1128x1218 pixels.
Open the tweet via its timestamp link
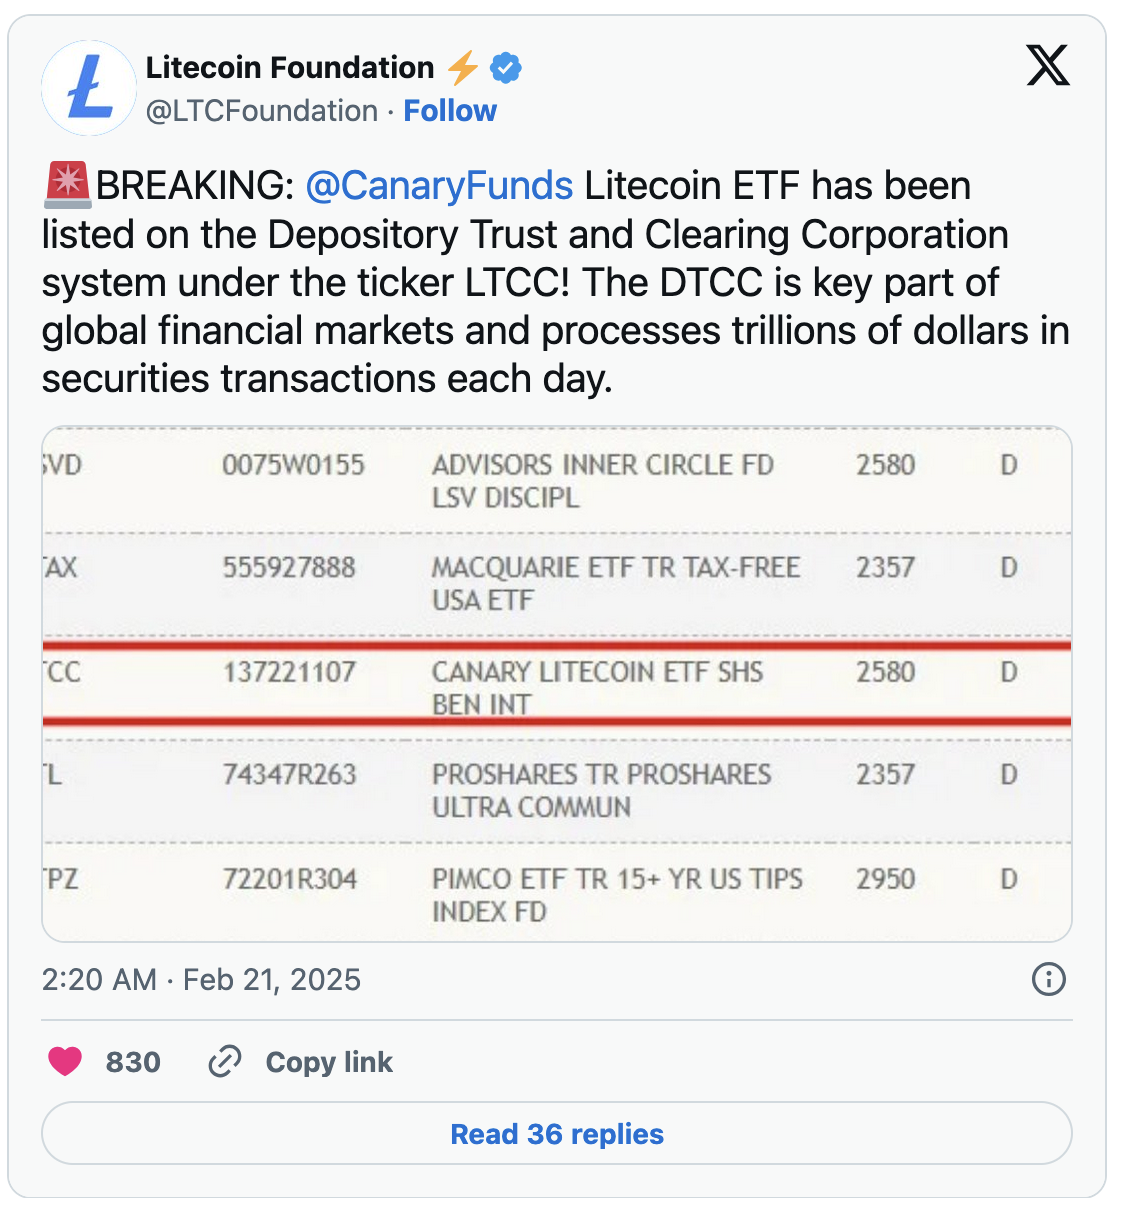[200, 980]
